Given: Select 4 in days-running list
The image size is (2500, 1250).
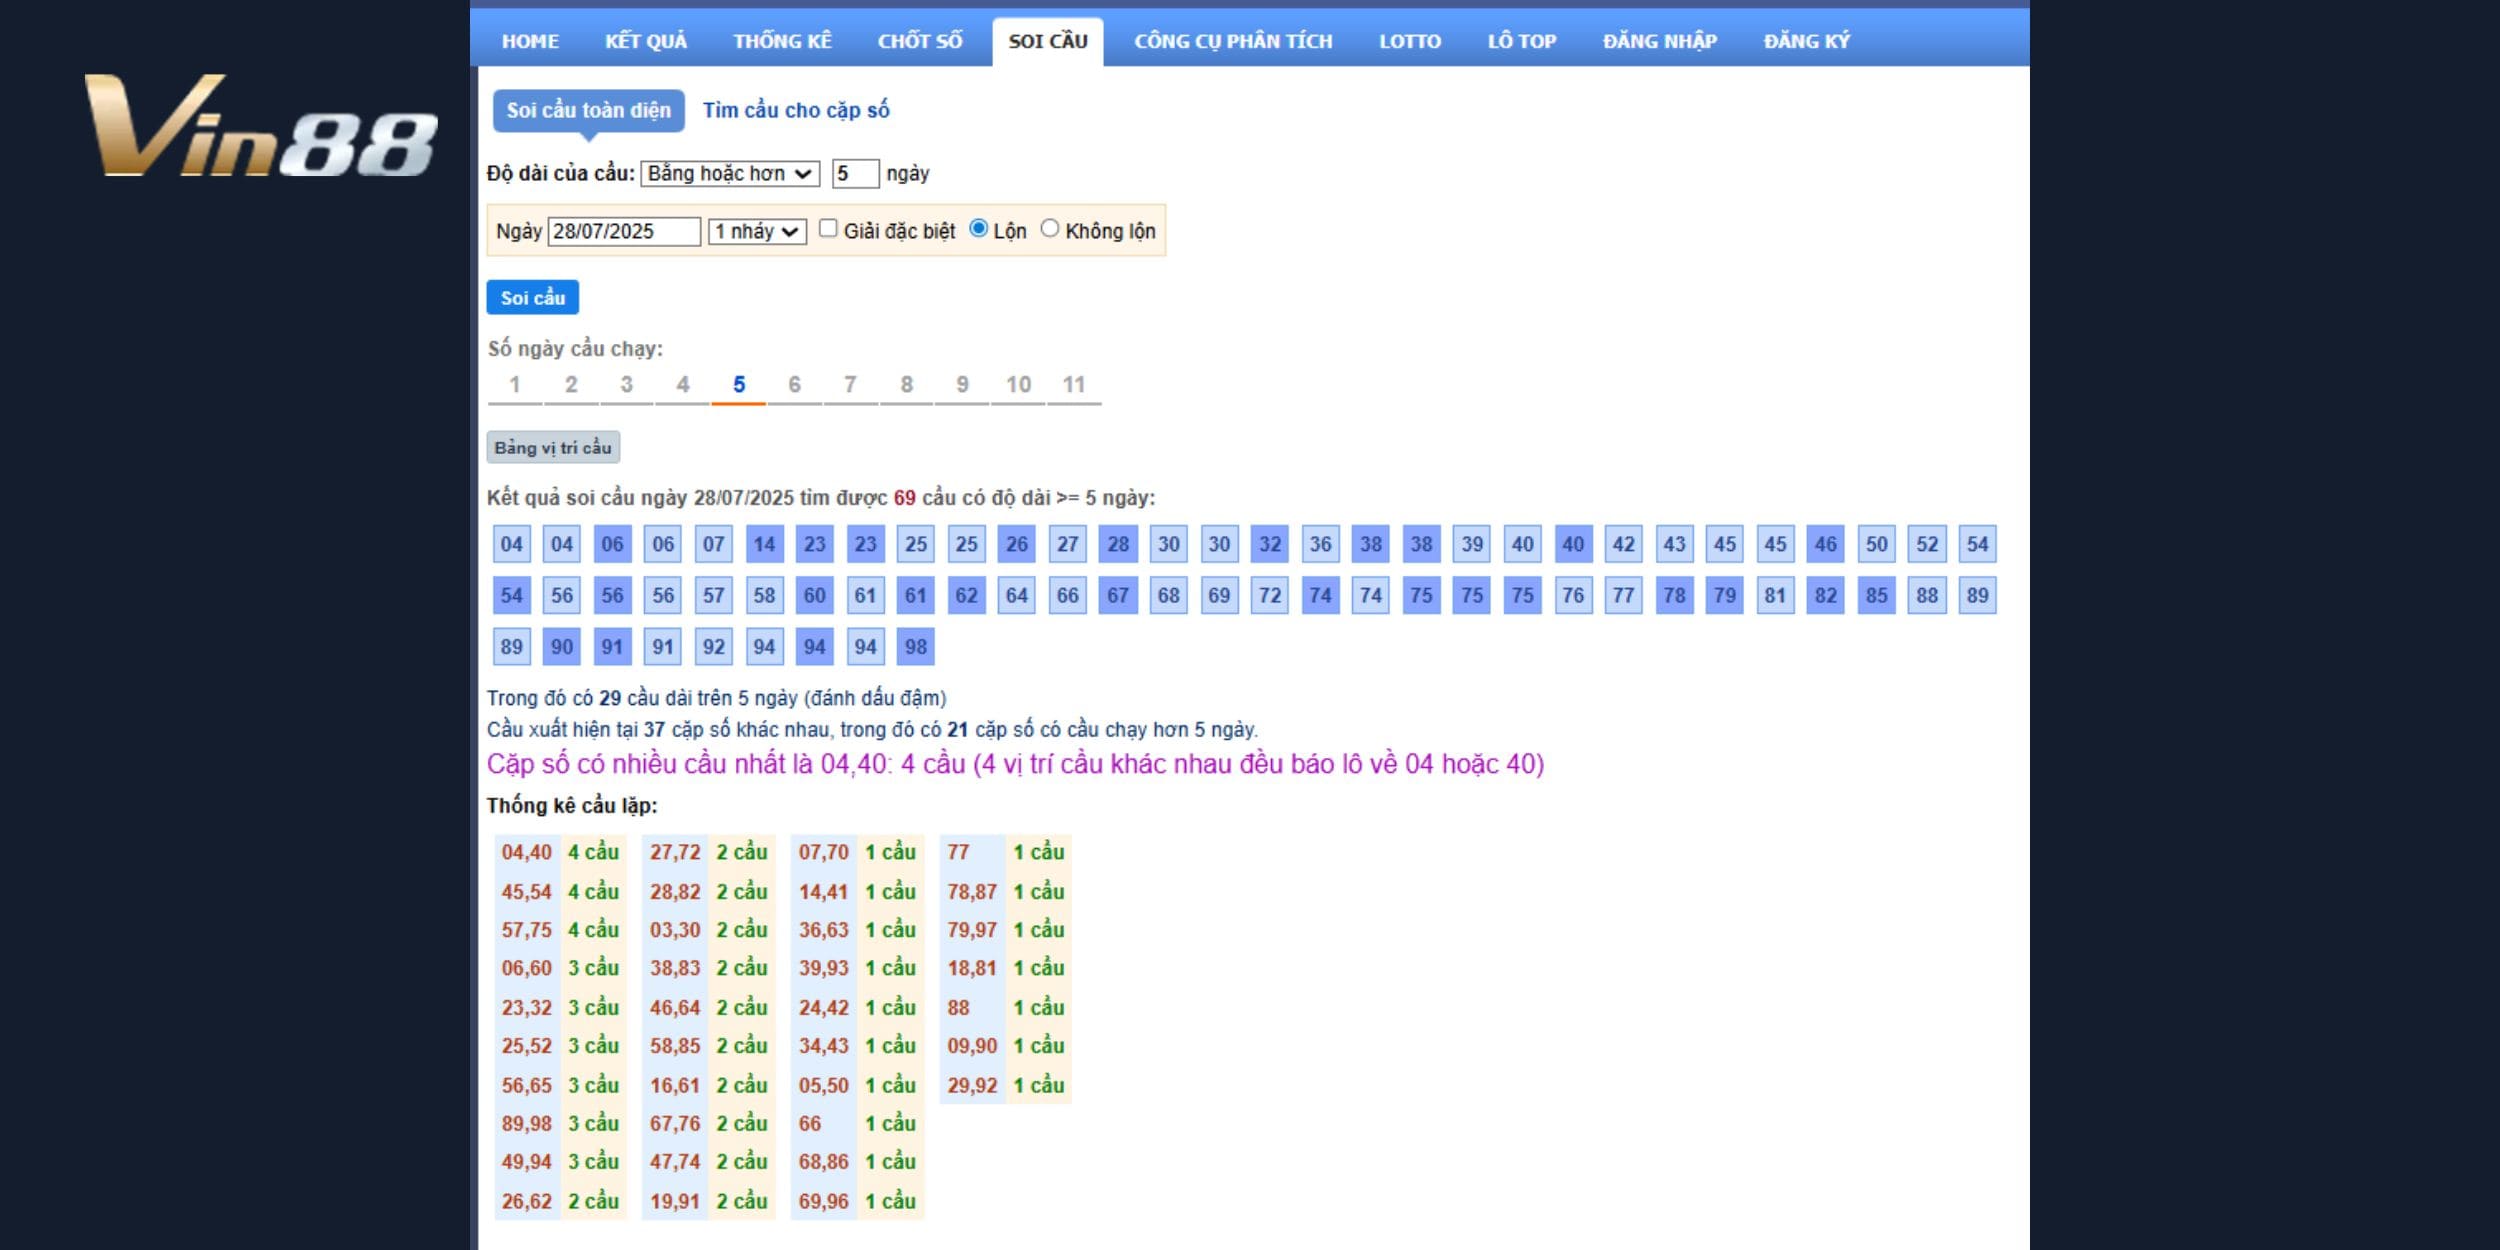Looking at the screenshot, I should coord(683,385).
